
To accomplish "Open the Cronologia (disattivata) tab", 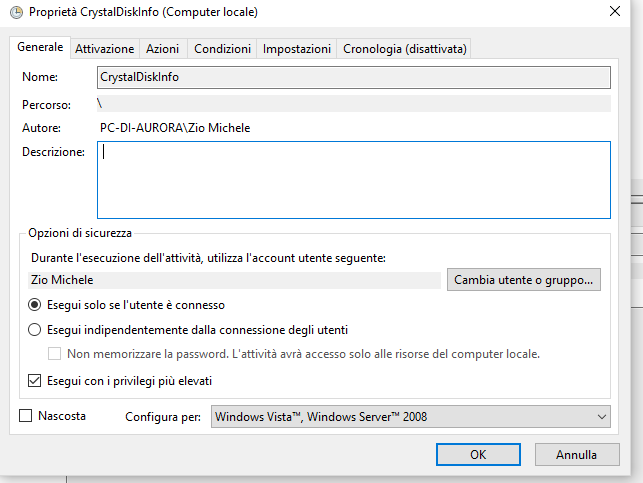I will (x=405, y=49).
